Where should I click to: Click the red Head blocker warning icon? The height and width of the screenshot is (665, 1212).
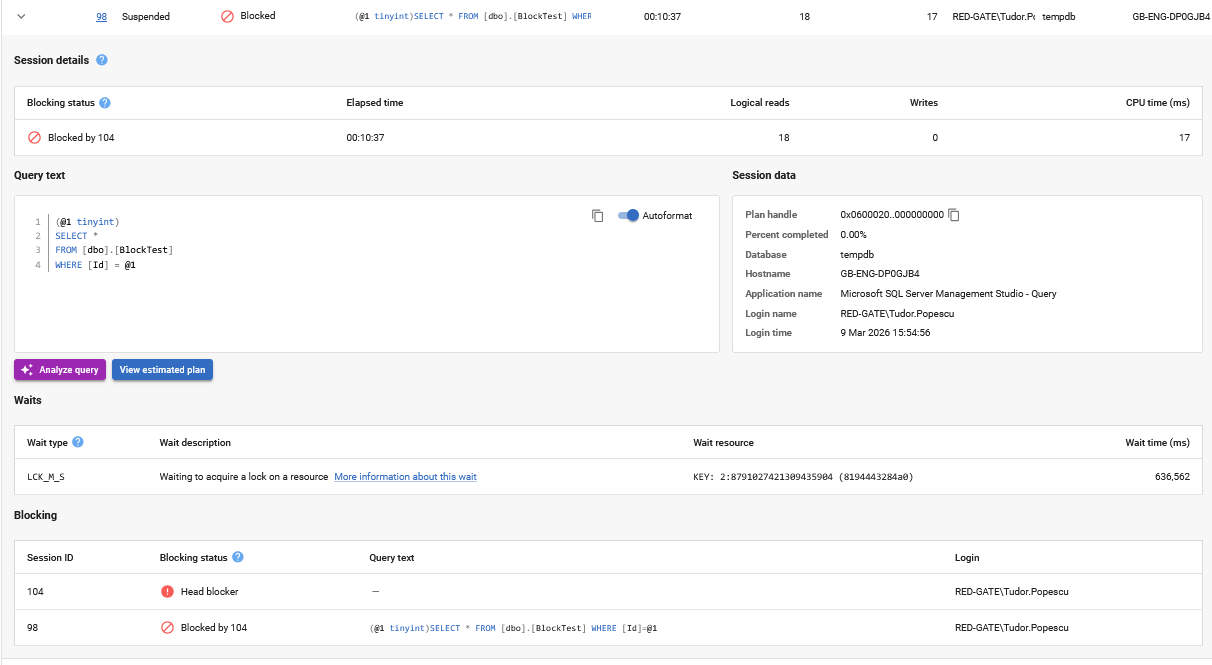[167, 592]
